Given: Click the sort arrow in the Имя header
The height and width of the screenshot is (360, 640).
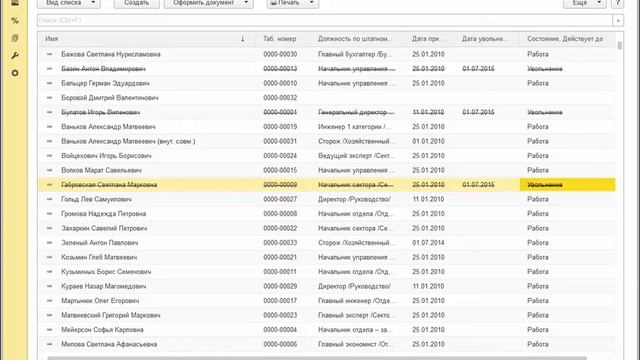Looking at the screenshot, I should (242, 39).
